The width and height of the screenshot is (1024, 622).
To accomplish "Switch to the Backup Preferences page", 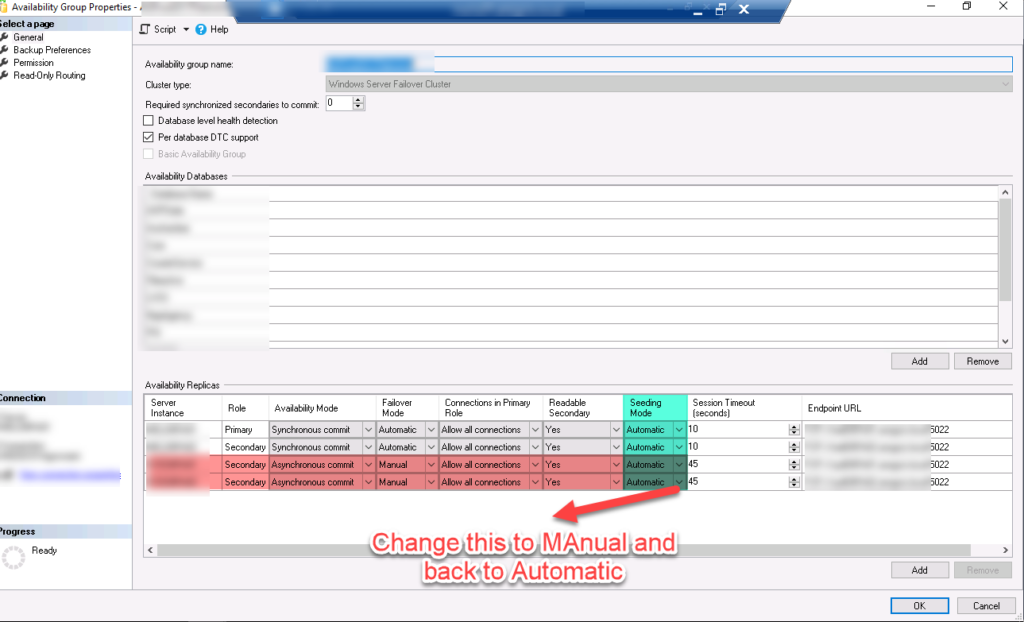I will pyautogui.click(x=52, y=50).
